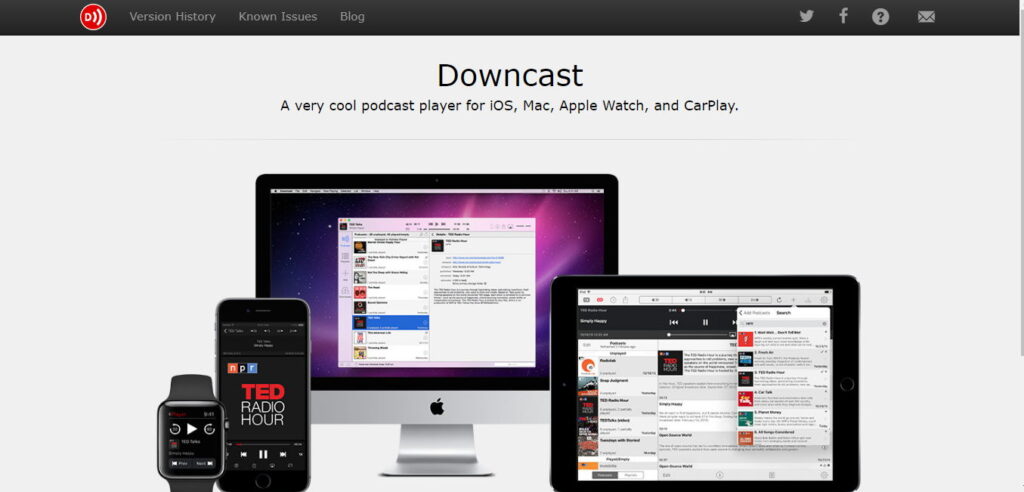The height and width of the screenshot is (492, 1024).
Task: Click the iPad screen in the product image
Action: (705, 385)
